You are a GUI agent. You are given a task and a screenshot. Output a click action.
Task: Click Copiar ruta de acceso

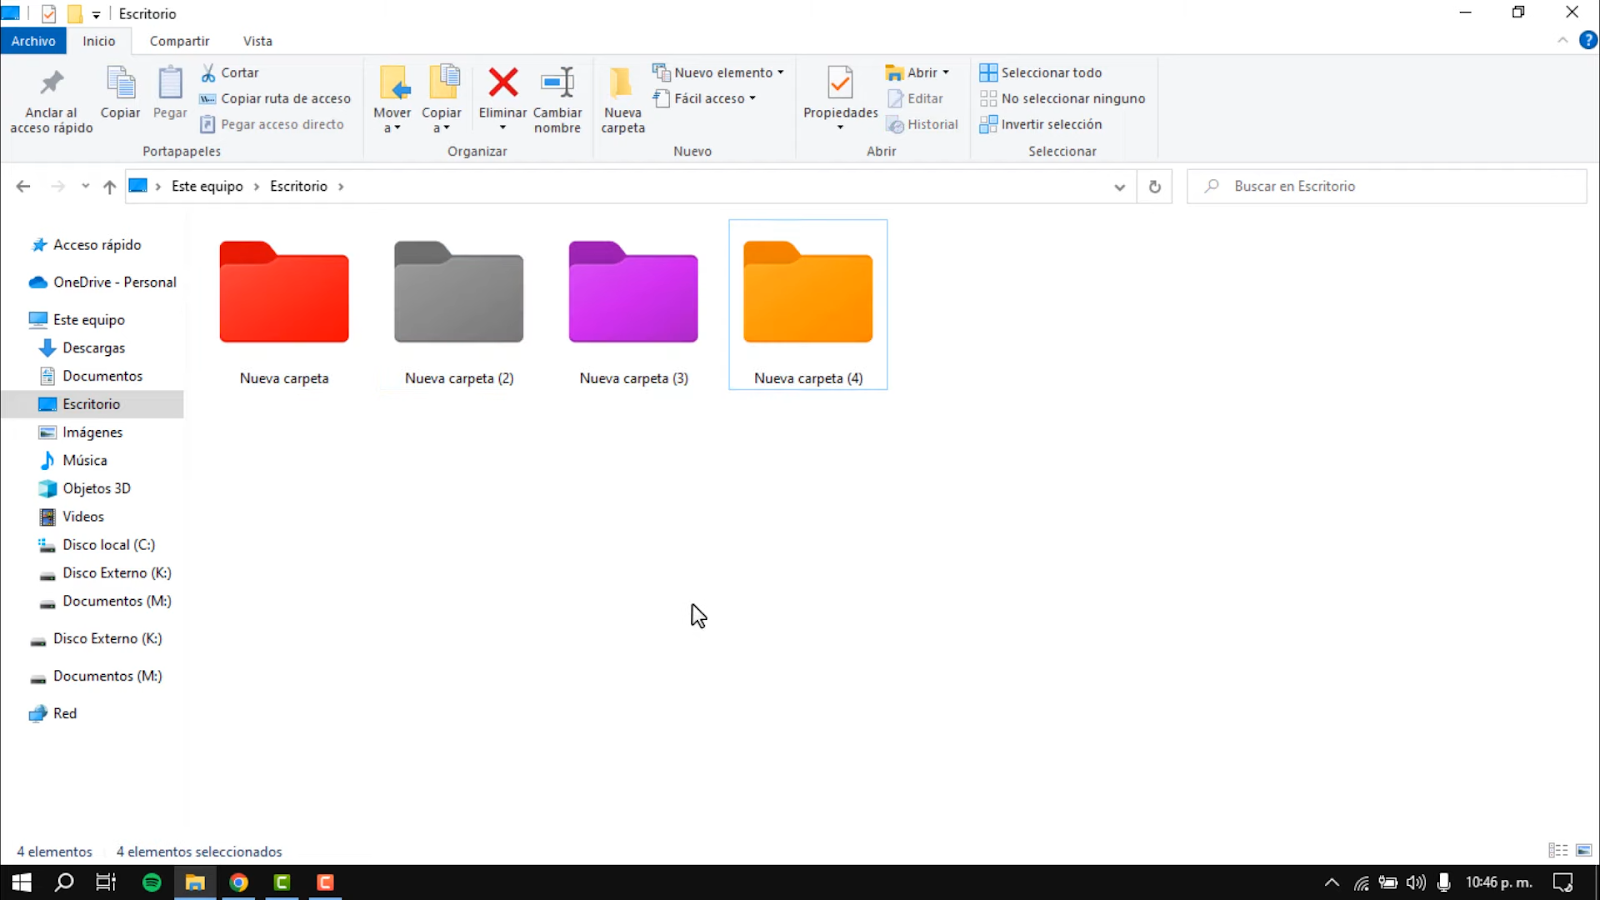coord(276,99)
